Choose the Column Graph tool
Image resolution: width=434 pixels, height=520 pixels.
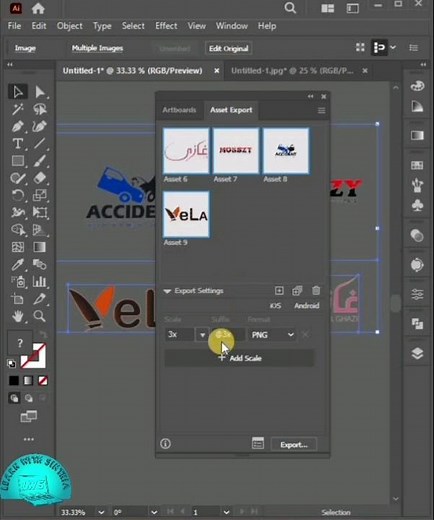(x=40, y=282)
